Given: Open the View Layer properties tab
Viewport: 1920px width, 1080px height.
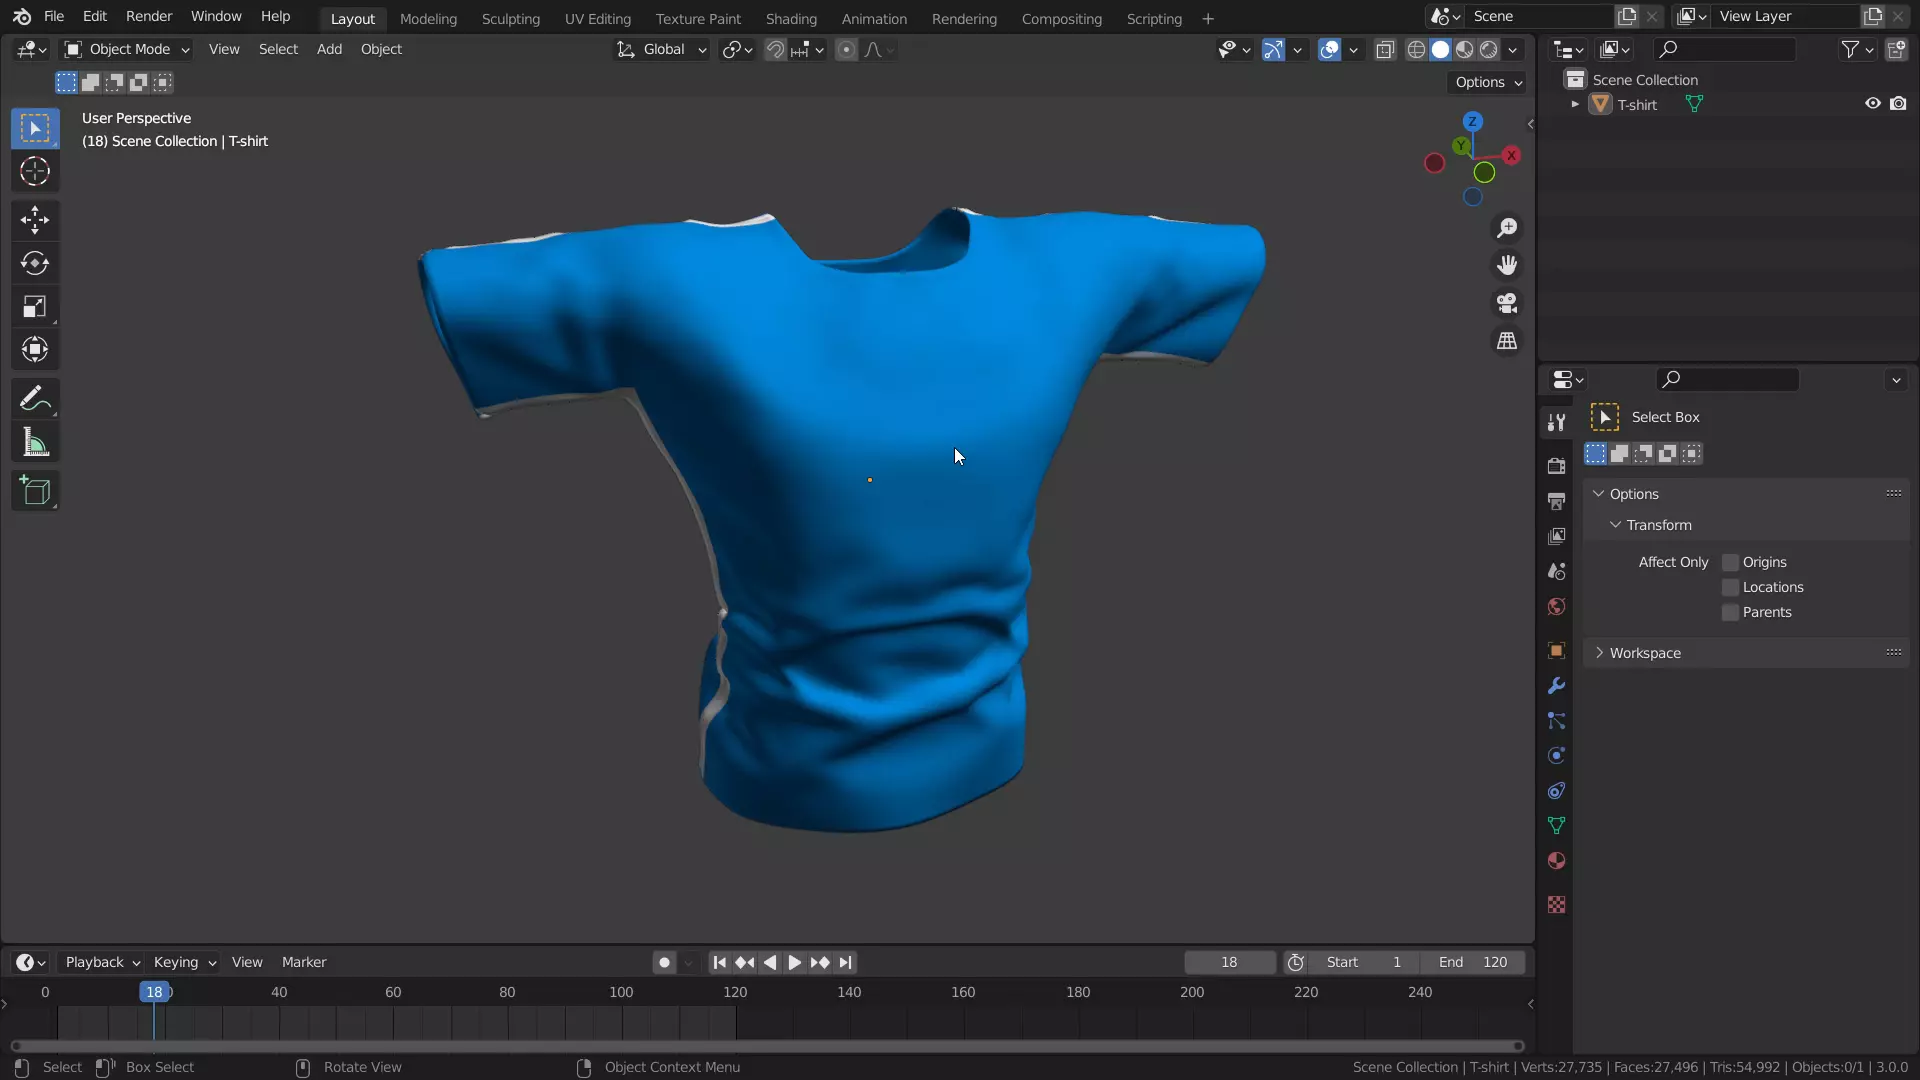Looking at the screenshot, I should point(1556,536).
